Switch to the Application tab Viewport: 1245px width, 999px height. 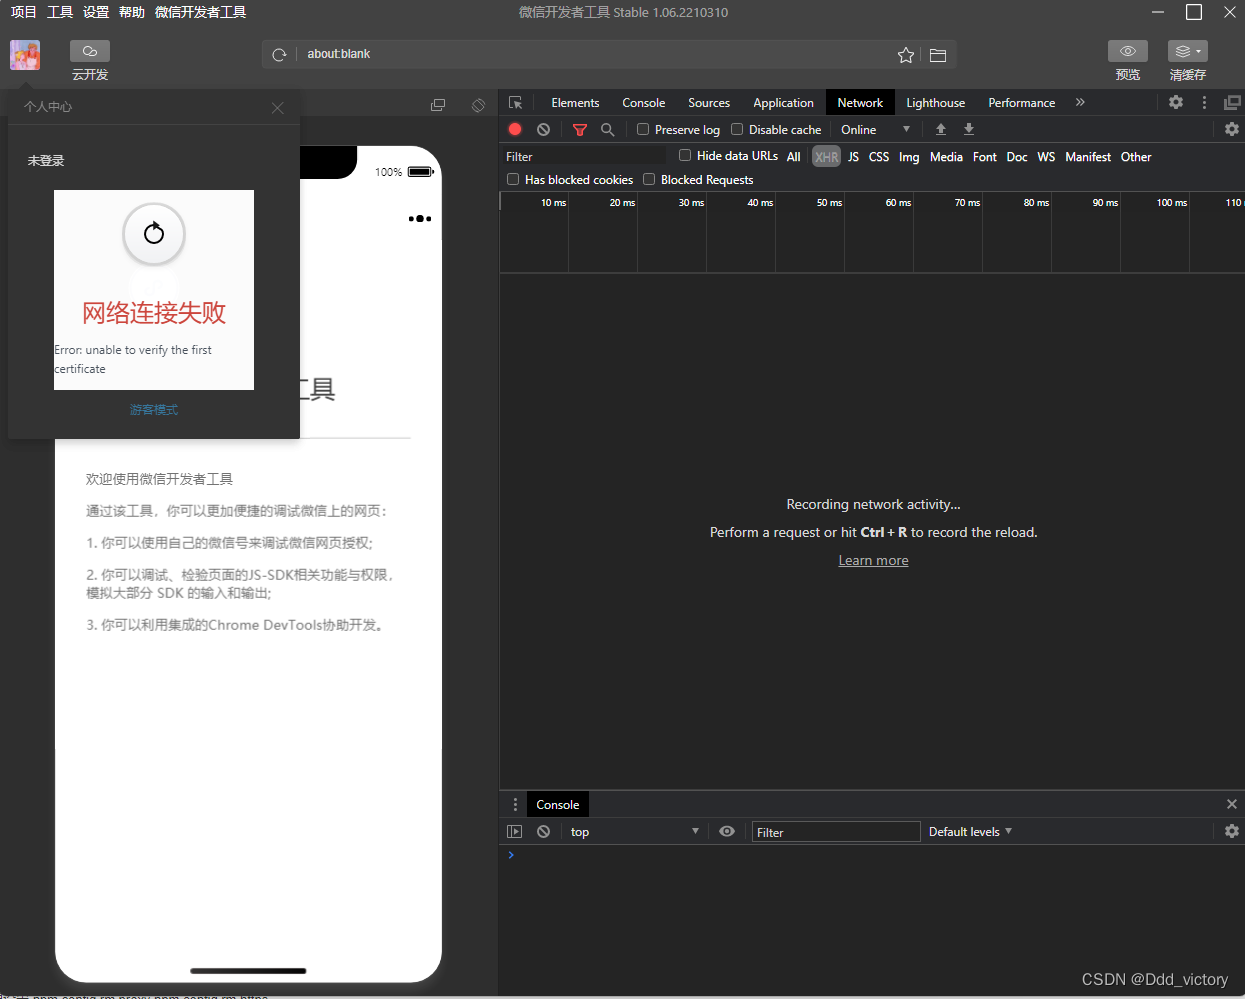coord(783,103)
